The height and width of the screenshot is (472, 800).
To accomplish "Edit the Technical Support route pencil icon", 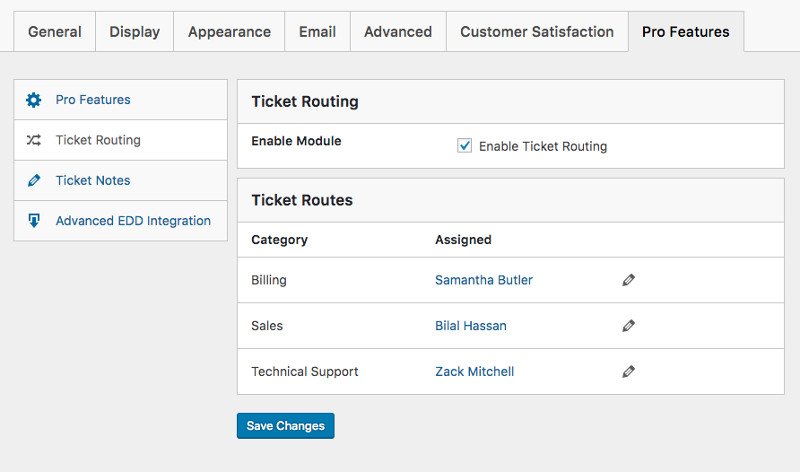I will tap(628, 372).
